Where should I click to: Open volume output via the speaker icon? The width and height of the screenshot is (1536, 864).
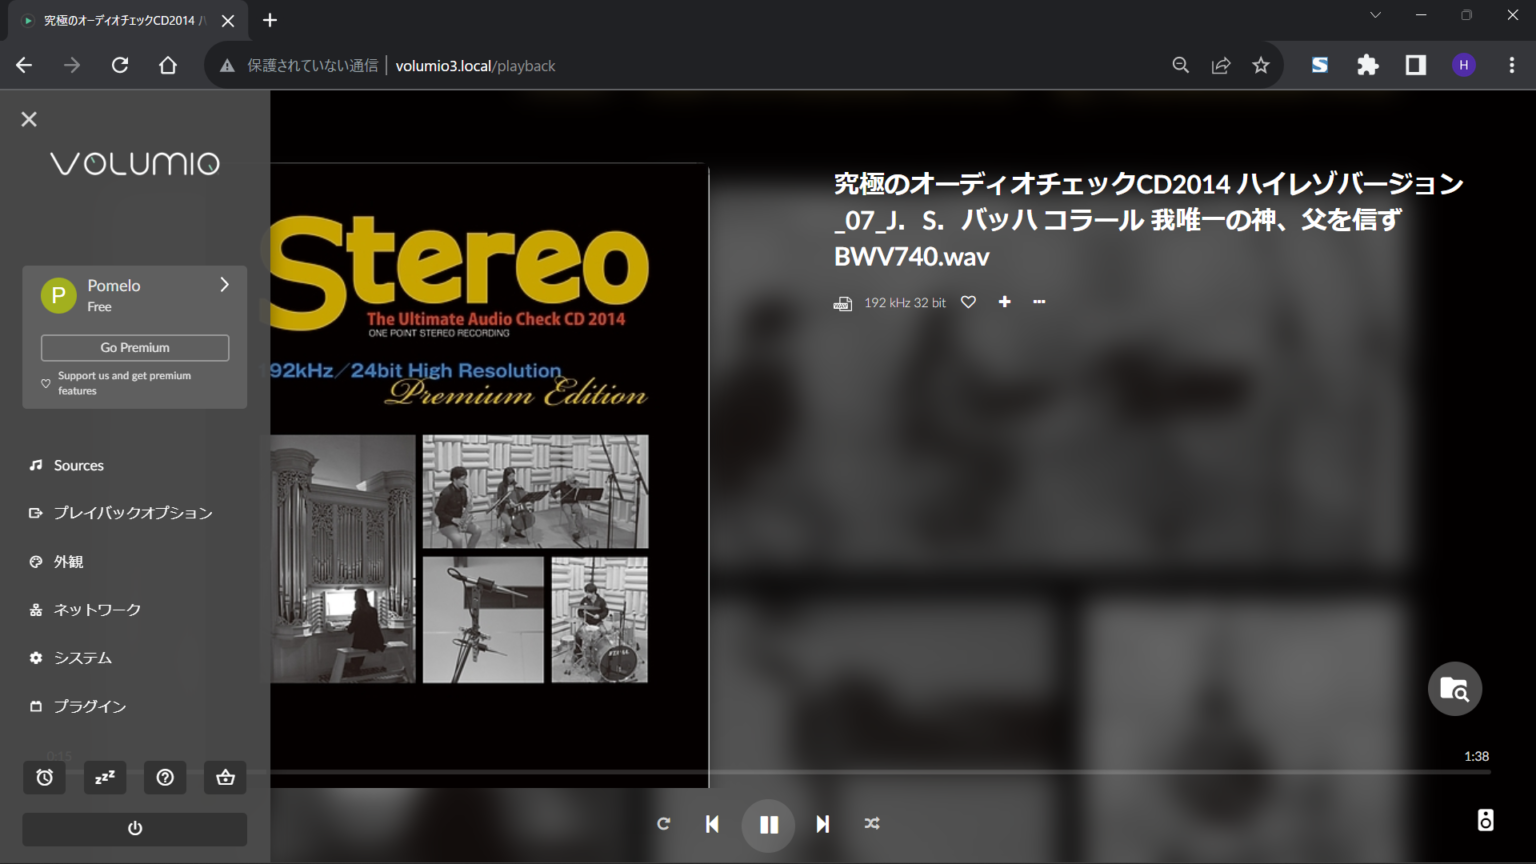pos(1483,819)
